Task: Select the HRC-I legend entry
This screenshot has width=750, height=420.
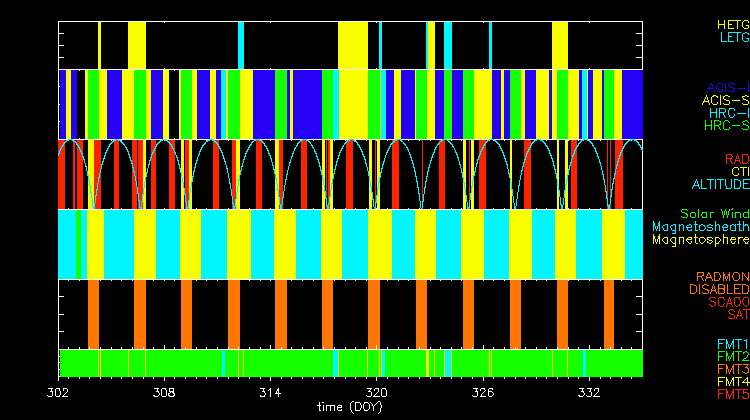Action: click(x=729, y=113)
